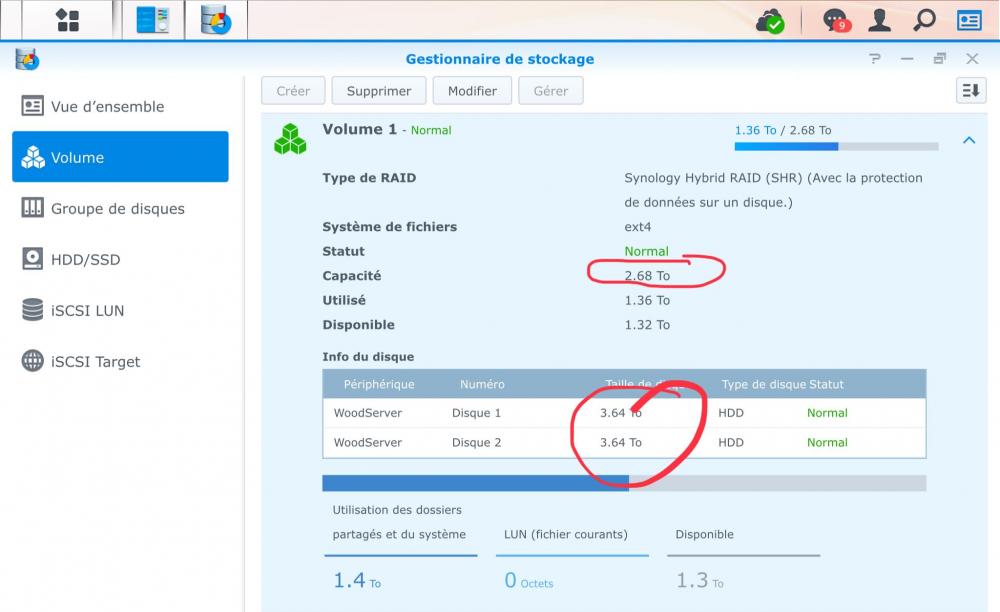Open the Control Panel taskbar icon
Image resolution: width=1000 pixels, height=612 pixels.
click(x=153, y=20)
